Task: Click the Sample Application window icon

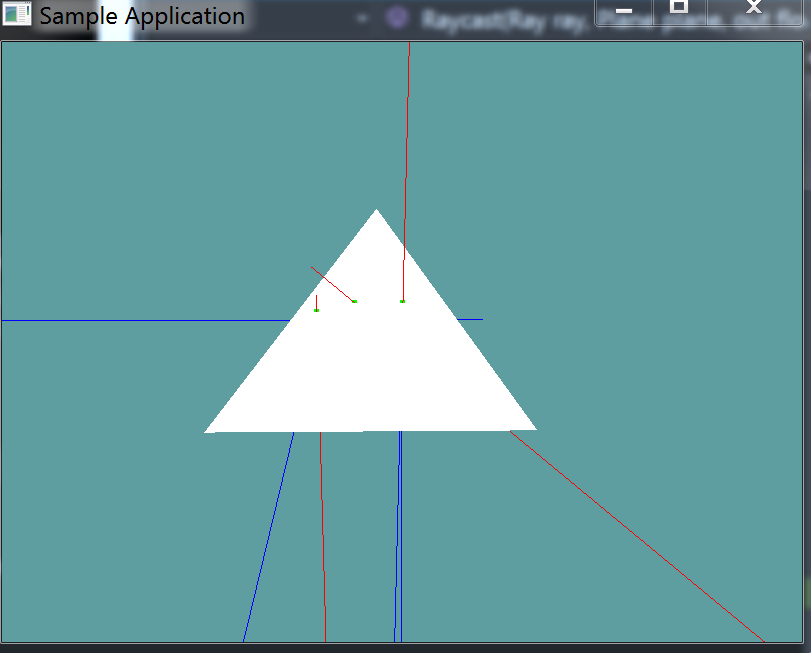Action: [17, 16]
